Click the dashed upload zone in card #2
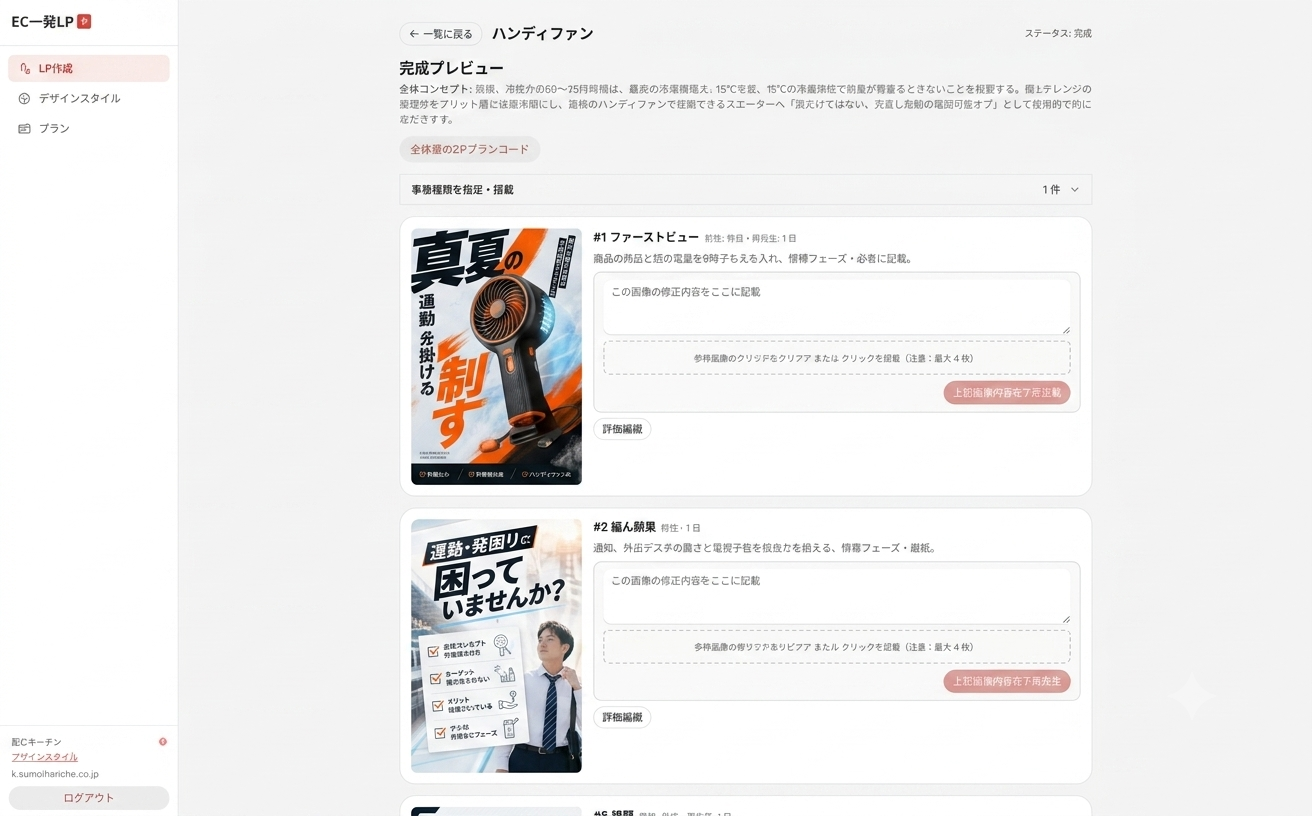Image resolution: width=1312 pixels, height=816 pixels. pos(837,647)
